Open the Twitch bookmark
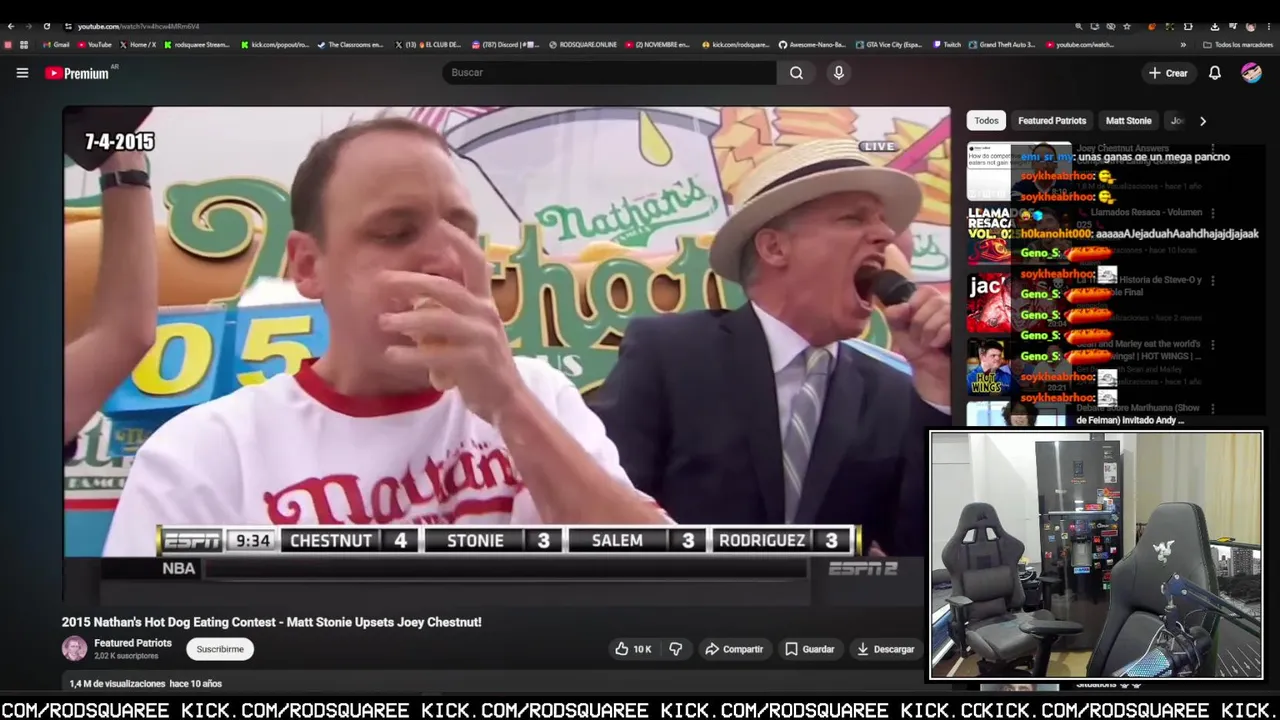Image resolution: width=1280 pixels, height=720 pixels. pyautogui.click(x=947, y=45)
